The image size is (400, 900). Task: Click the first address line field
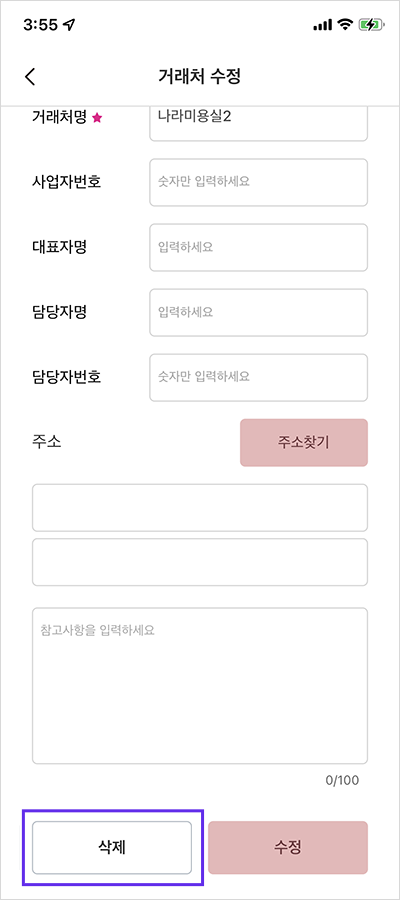click(200, 507)
